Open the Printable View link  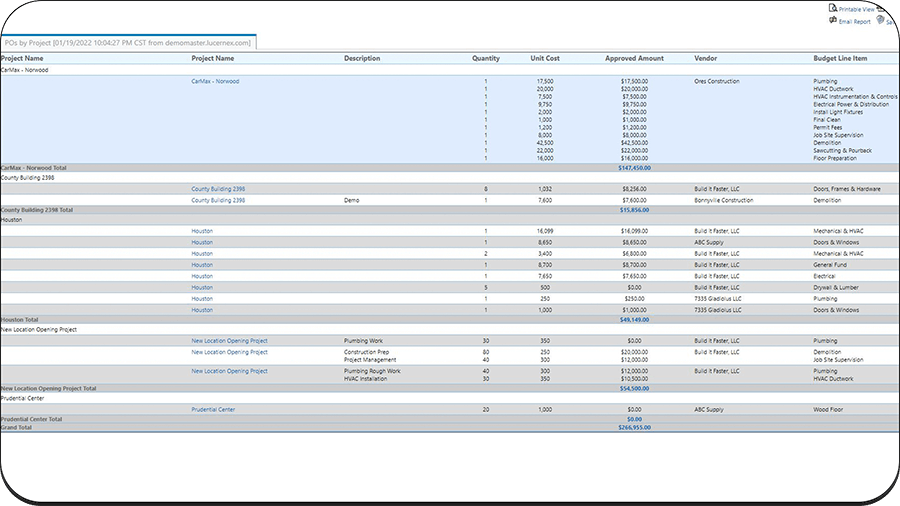click(x=857, y=9)
